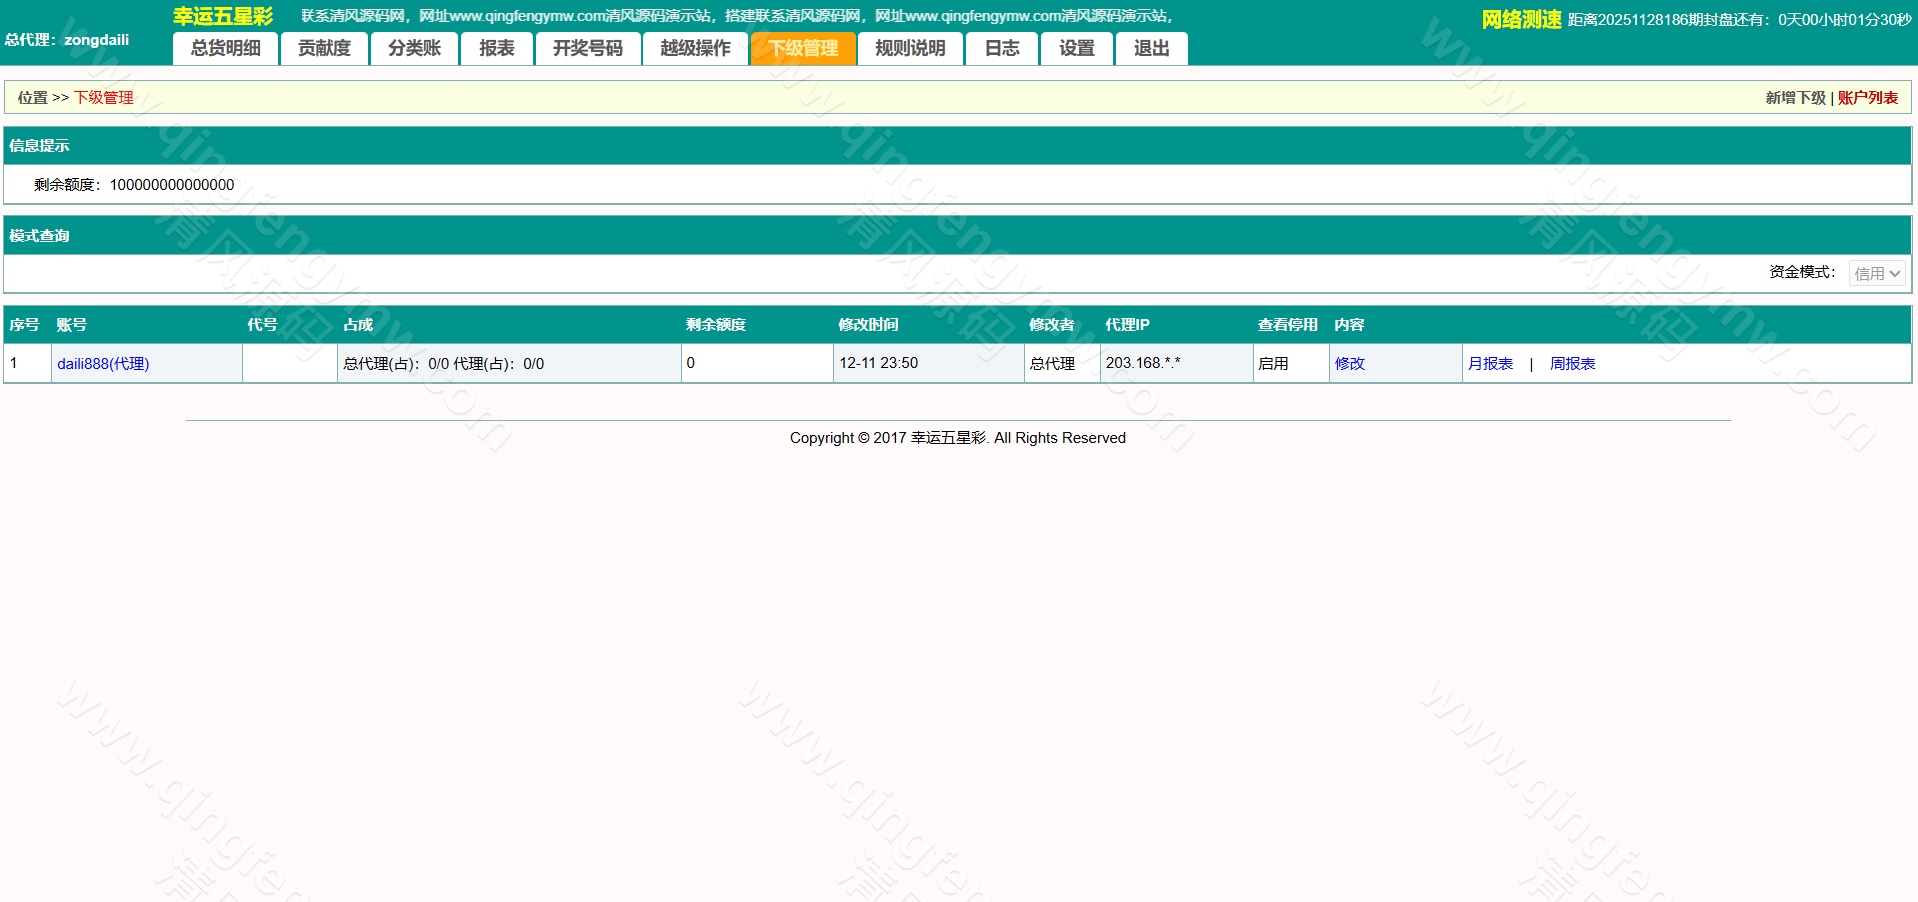
Task: Open the 周报表 weekly report
Action: pyautogui.click(x=1572, y=363)
